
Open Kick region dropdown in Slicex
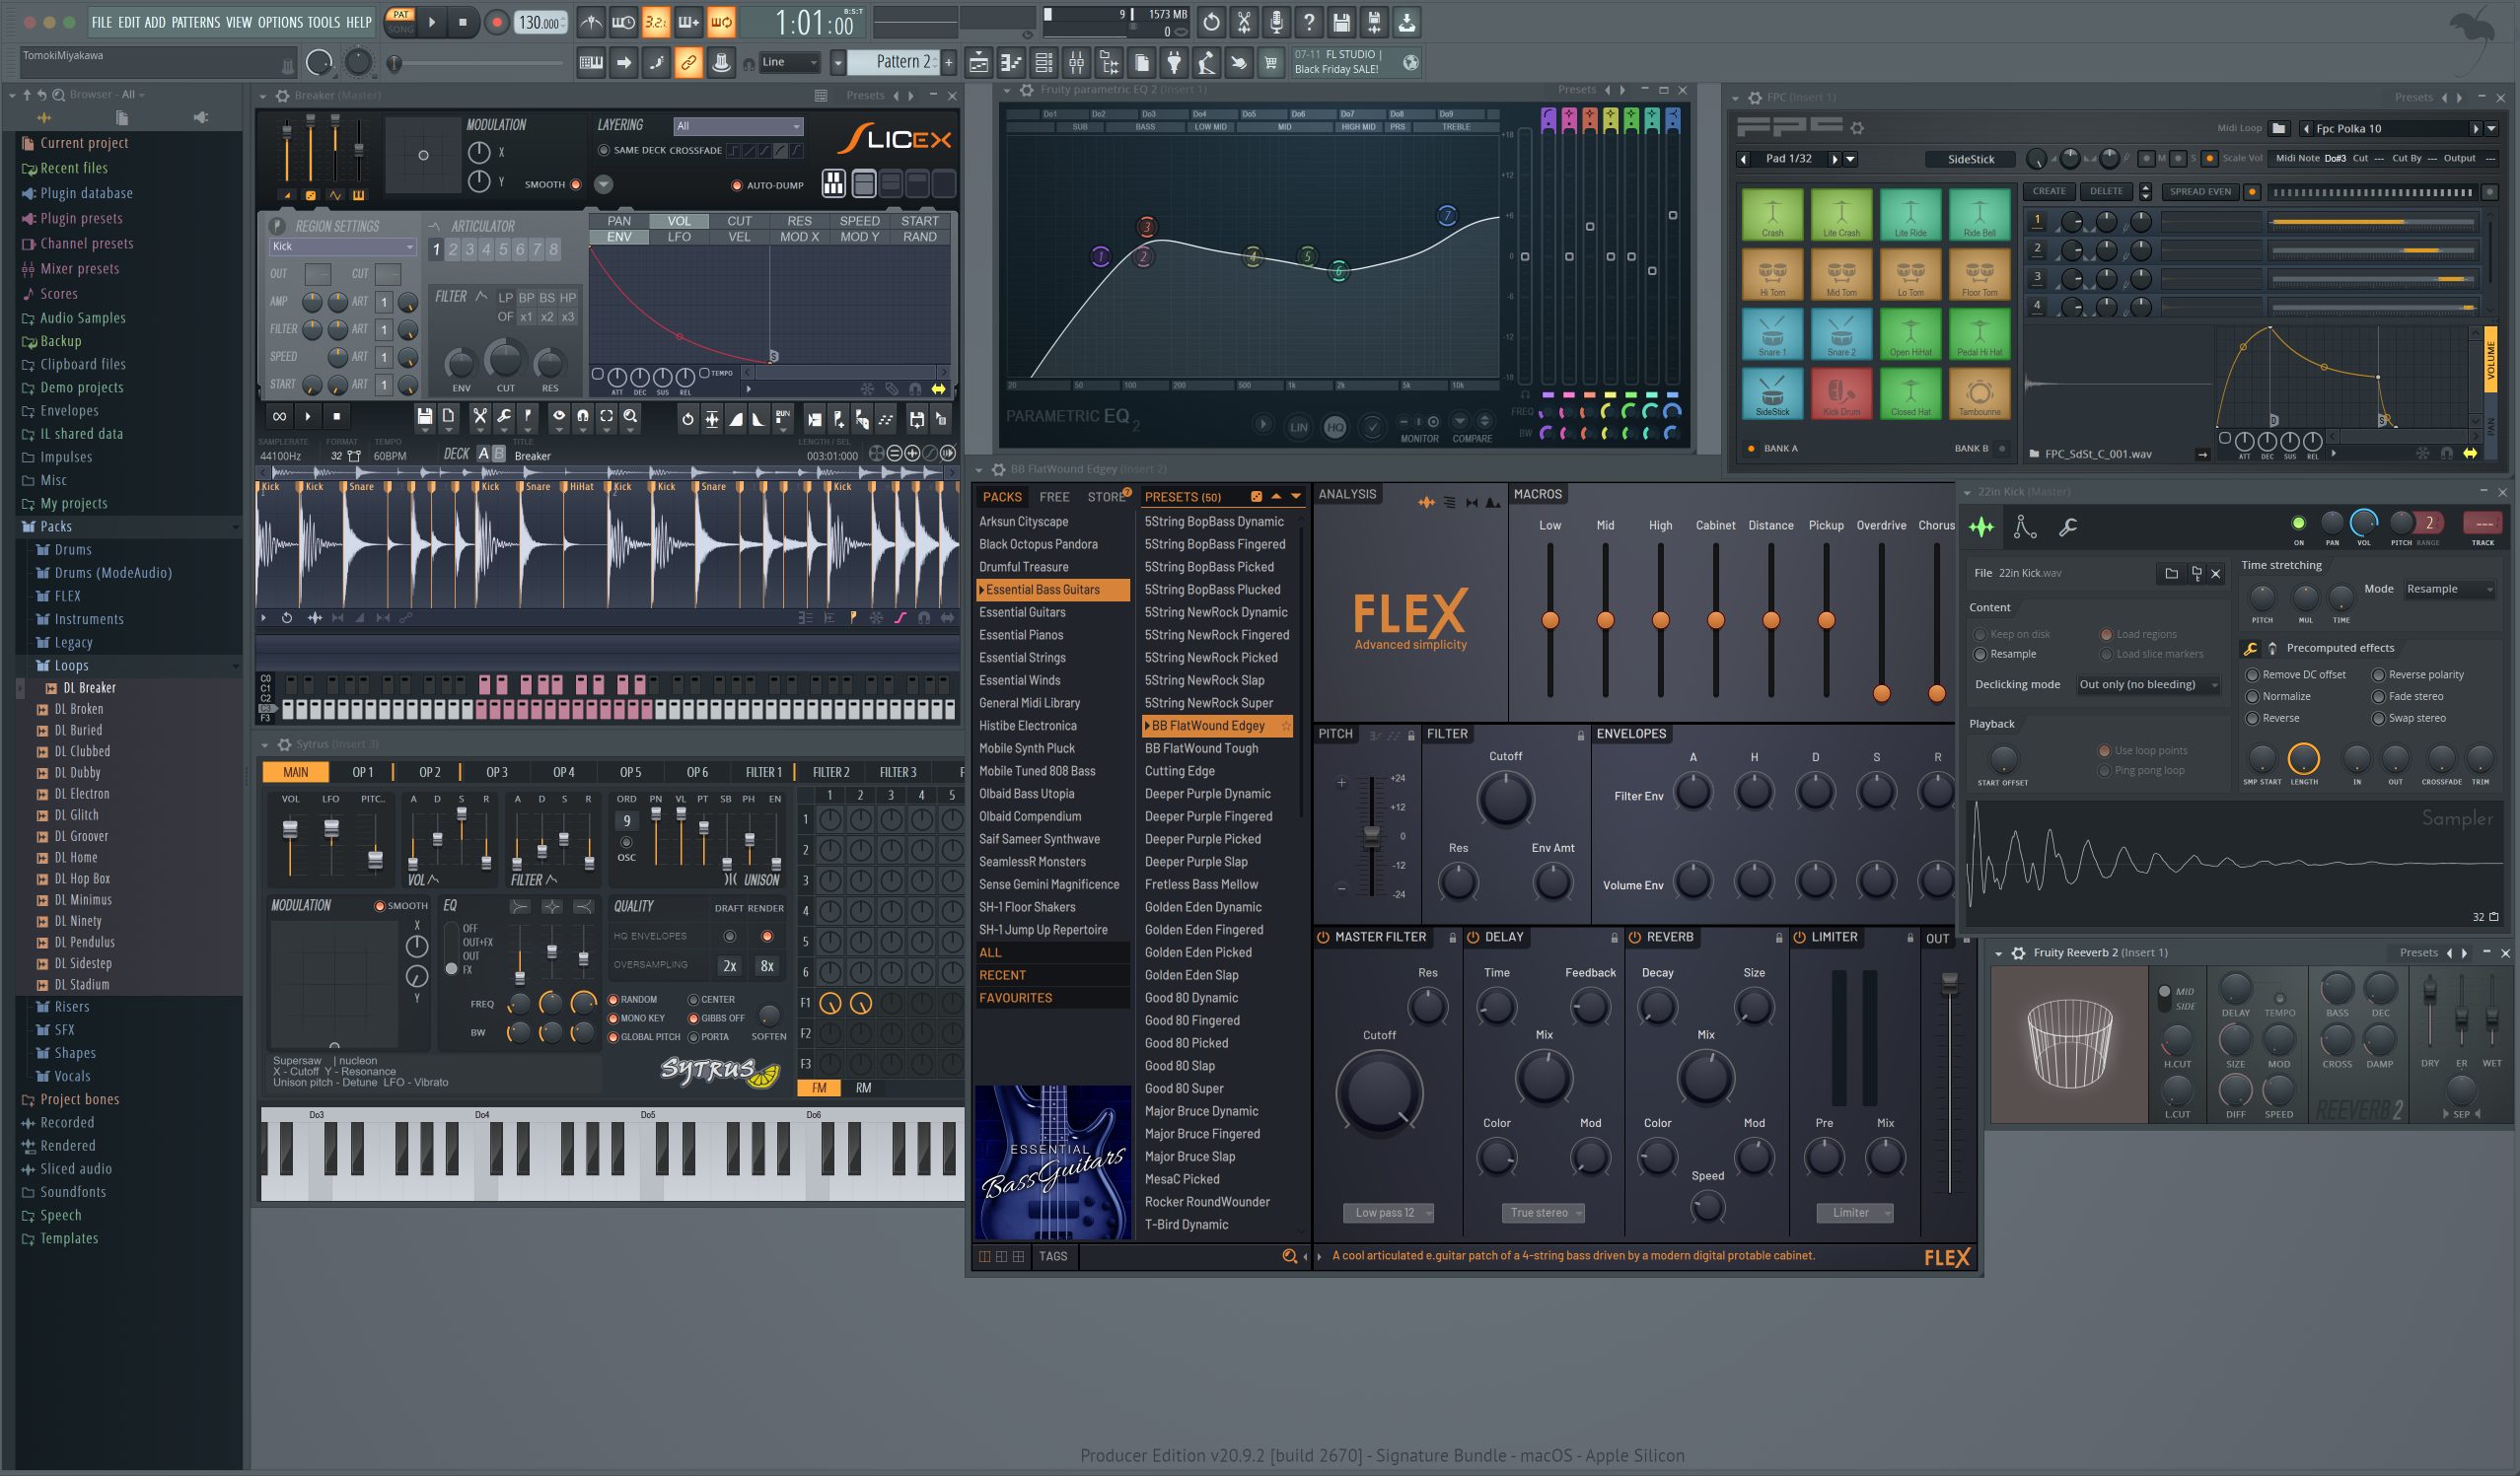coord(342,247)
